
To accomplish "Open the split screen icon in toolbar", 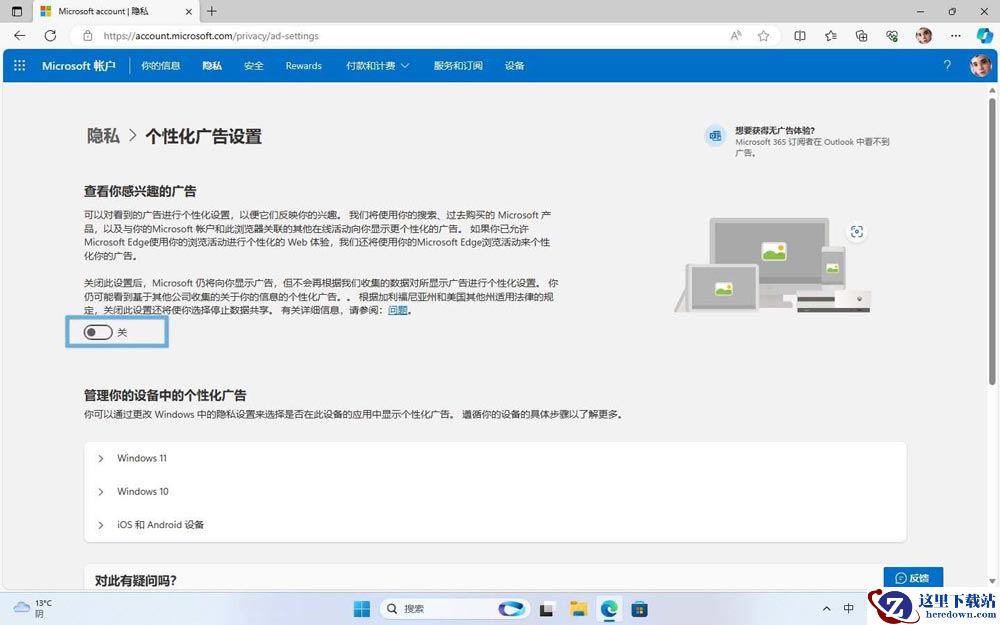I will tap(800, 36).
